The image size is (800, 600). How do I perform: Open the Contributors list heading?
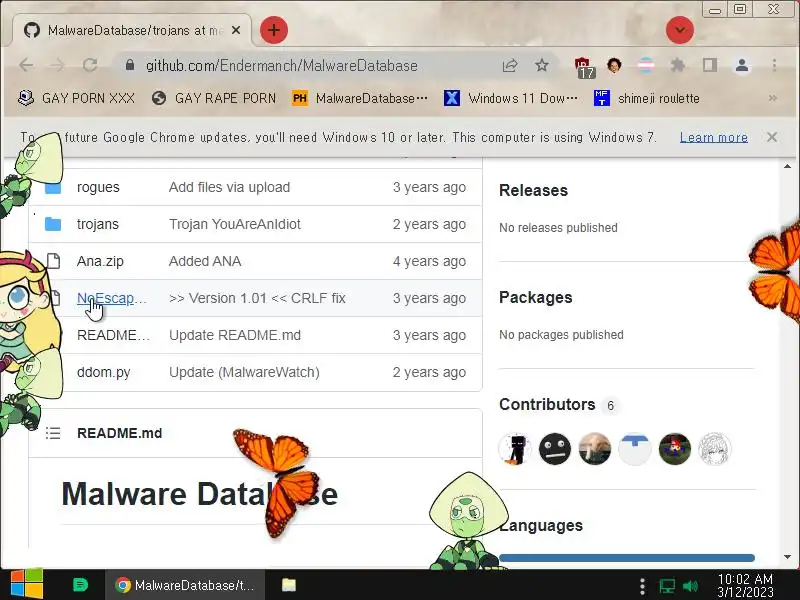coord(547,405)
